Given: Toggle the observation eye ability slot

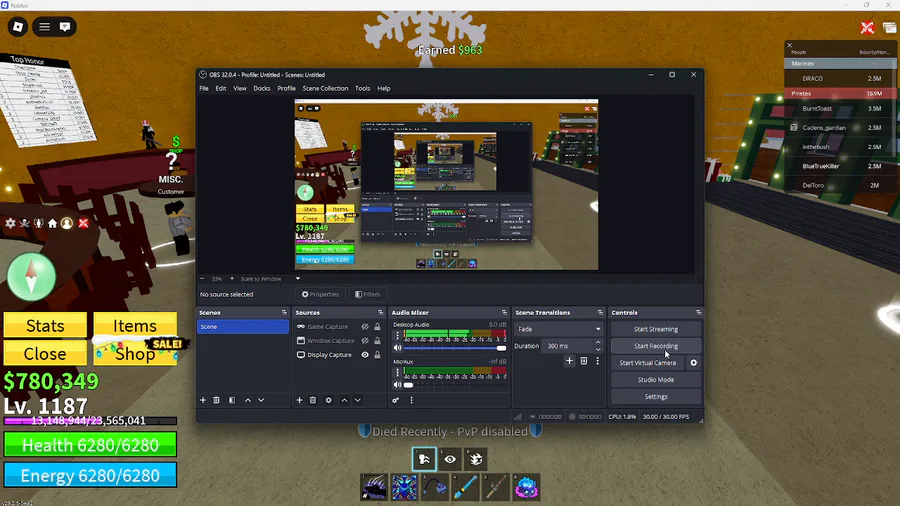Looking at the screenshot, I should (450, 459).
